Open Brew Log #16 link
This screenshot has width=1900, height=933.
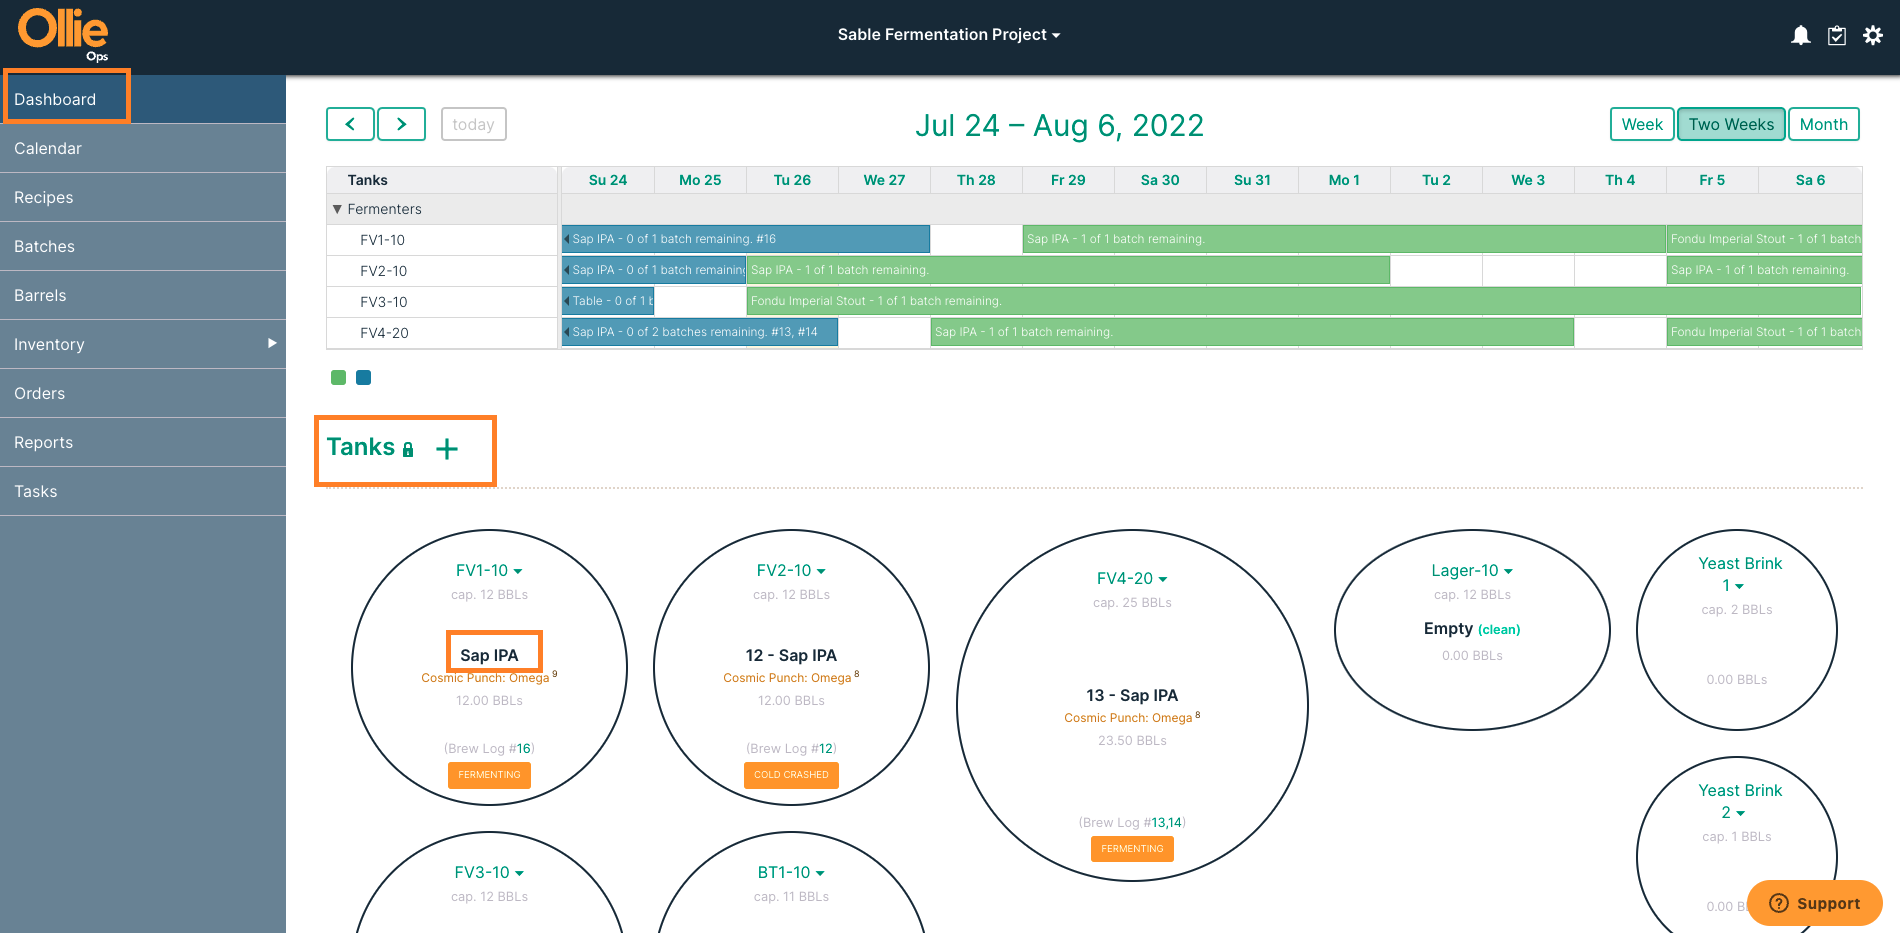click(x=523, y=748)
